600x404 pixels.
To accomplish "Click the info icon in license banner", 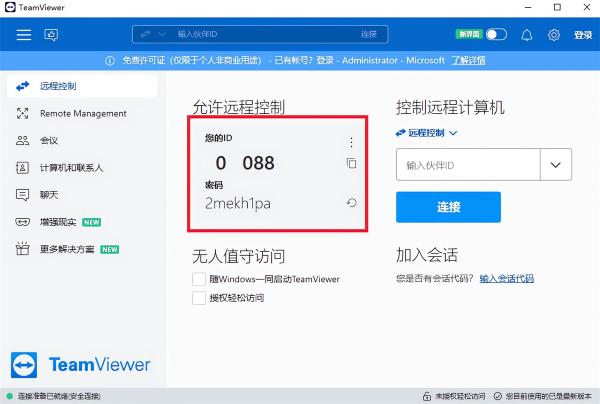I will pos(110,60).
